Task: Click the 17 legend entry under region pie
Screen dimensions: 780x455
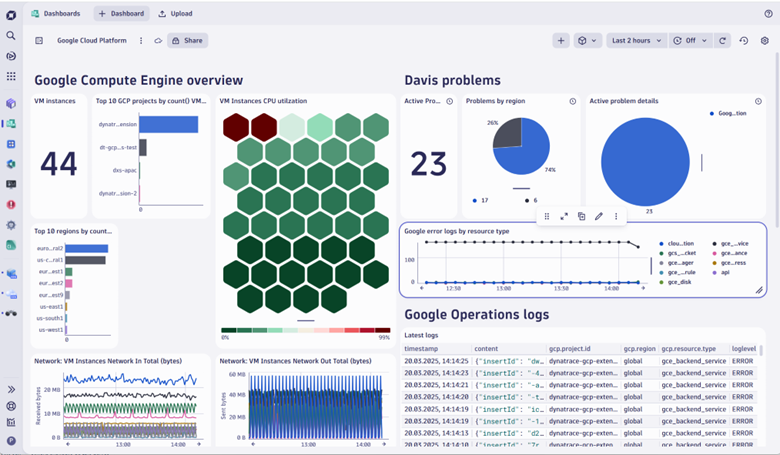Action: [x=481, y=200]
